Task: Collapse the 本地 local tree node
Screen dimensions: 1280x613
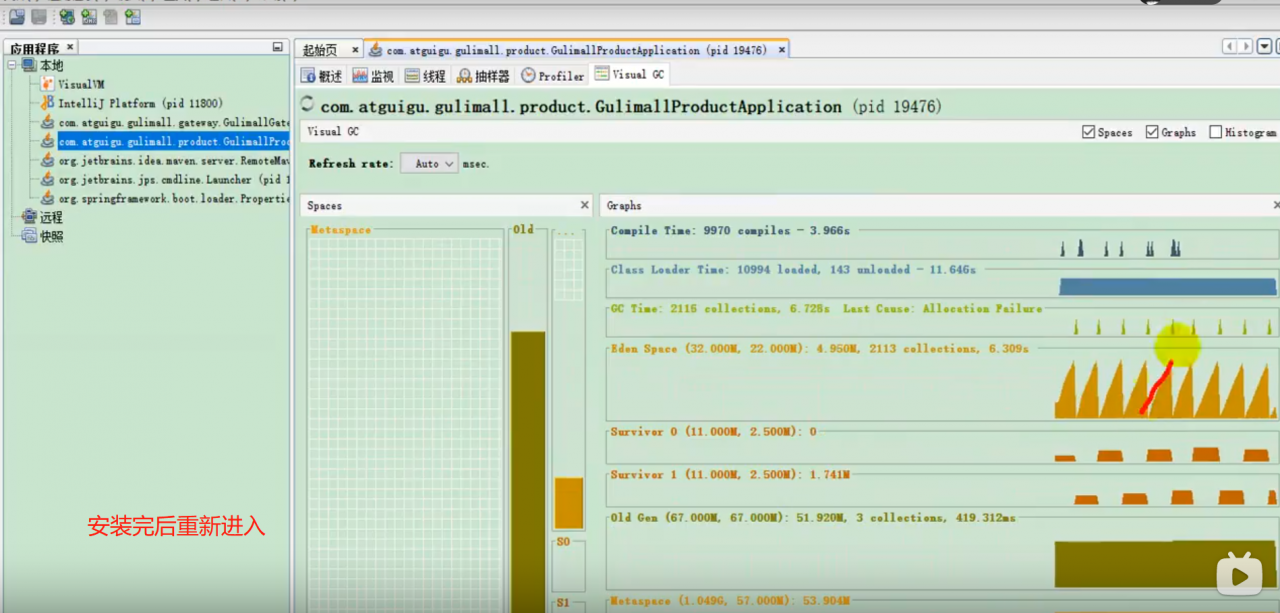Action: coord(12,65)
